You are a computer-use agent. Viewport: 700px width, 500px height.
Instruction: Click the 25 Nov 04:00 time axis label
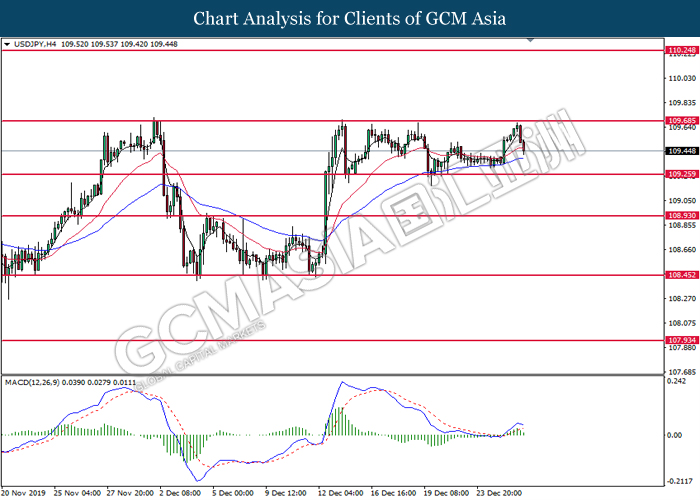click(77, 493)
